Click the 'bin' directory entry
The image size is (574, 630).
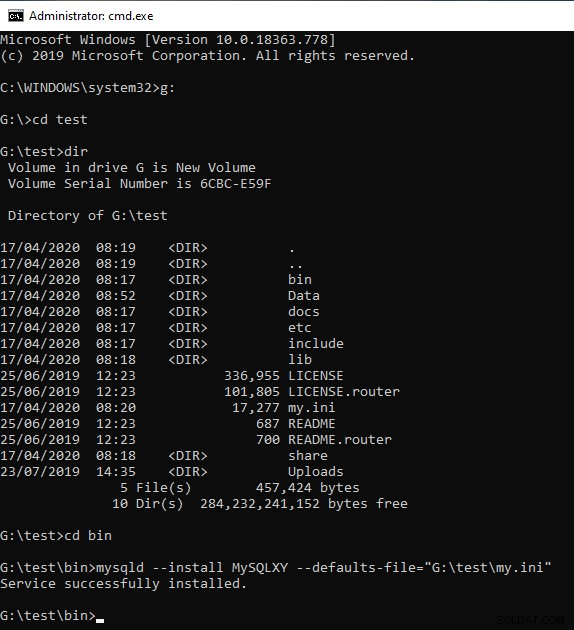click(x=300, y=280)
